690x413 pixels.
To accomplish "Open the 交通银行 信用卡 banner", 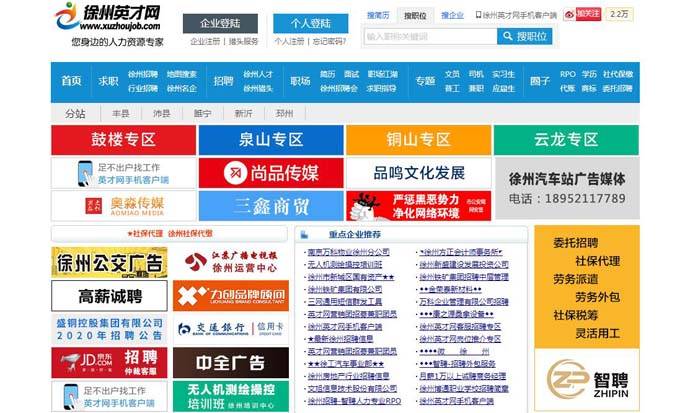I will coord(231,329).
